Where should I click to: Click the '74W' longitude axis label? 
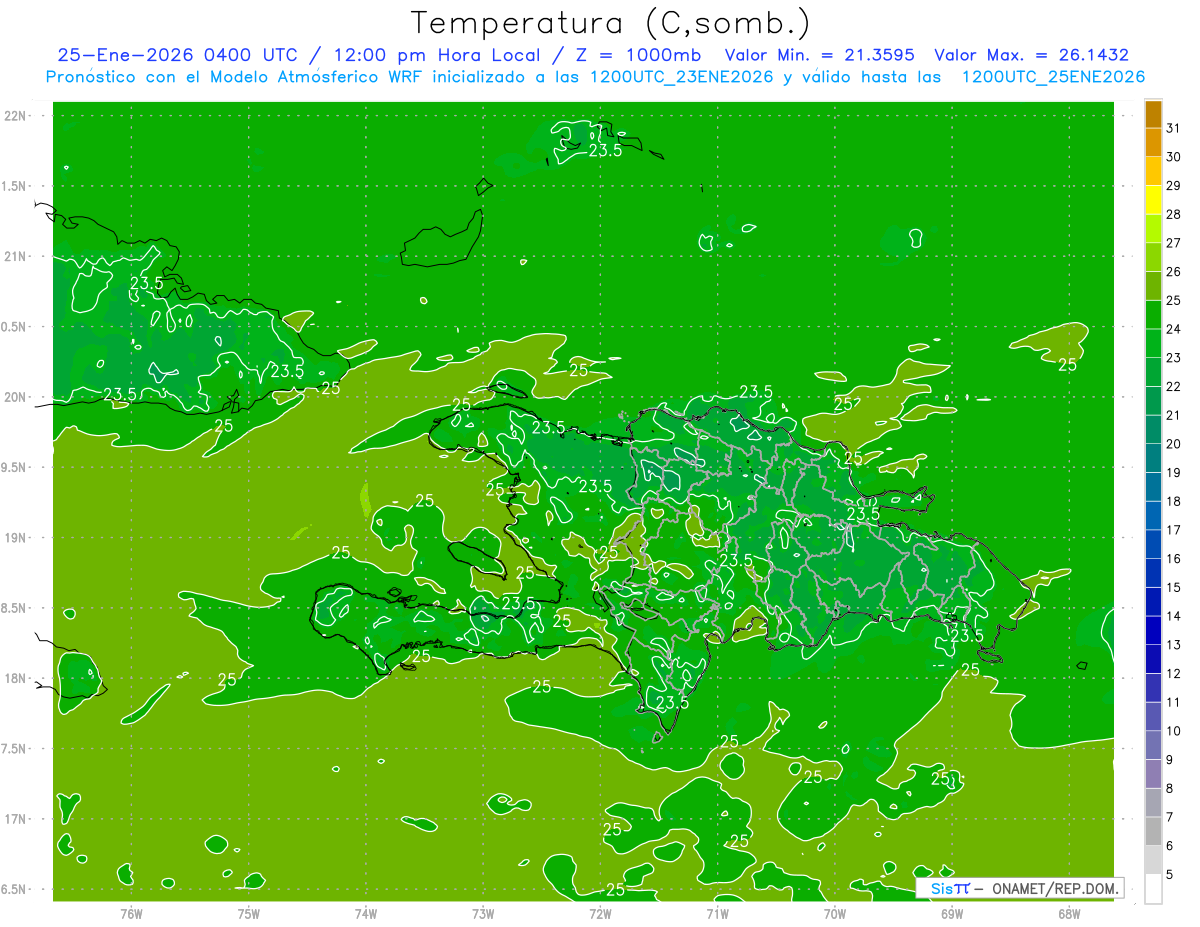(366, 914)
